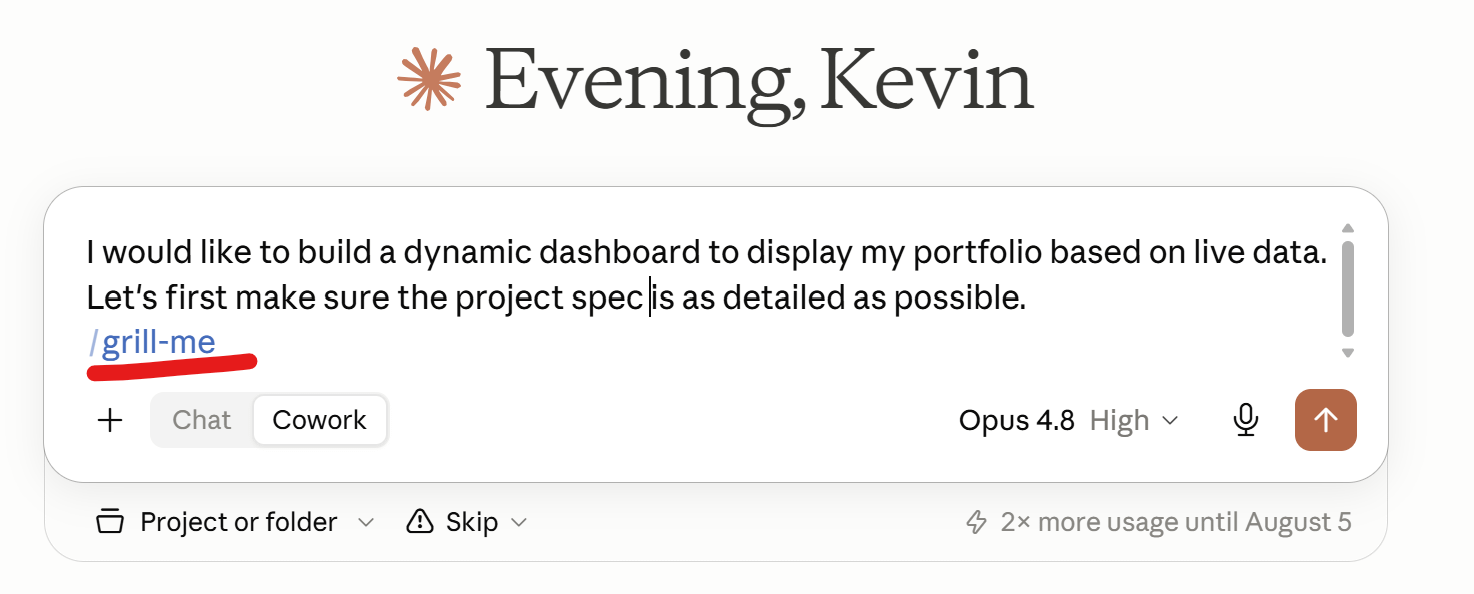Click the warning triangle icon beside Skip
Image resolution: width=1474 pixels, height=594 pixels.
(x=420, y=522)
